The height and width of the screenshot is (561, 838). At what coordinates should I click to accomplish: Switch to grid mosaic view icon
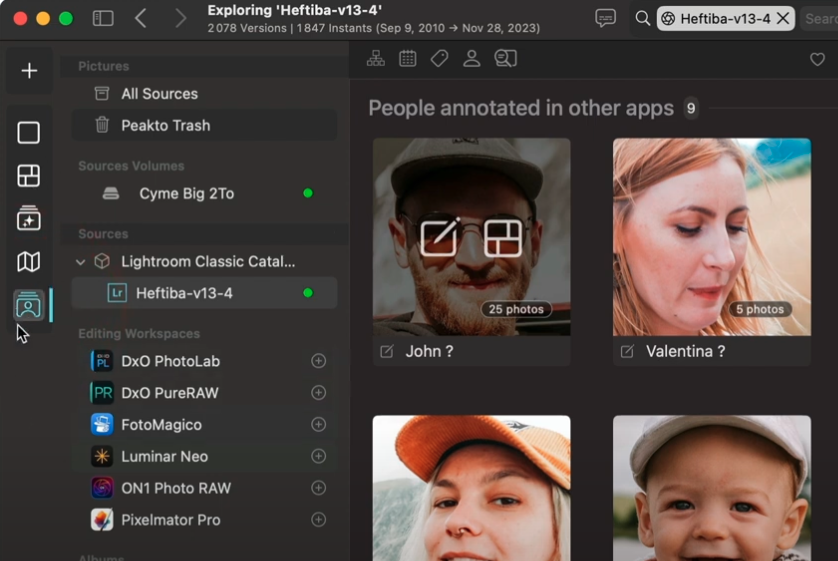[x=28, y=175]
